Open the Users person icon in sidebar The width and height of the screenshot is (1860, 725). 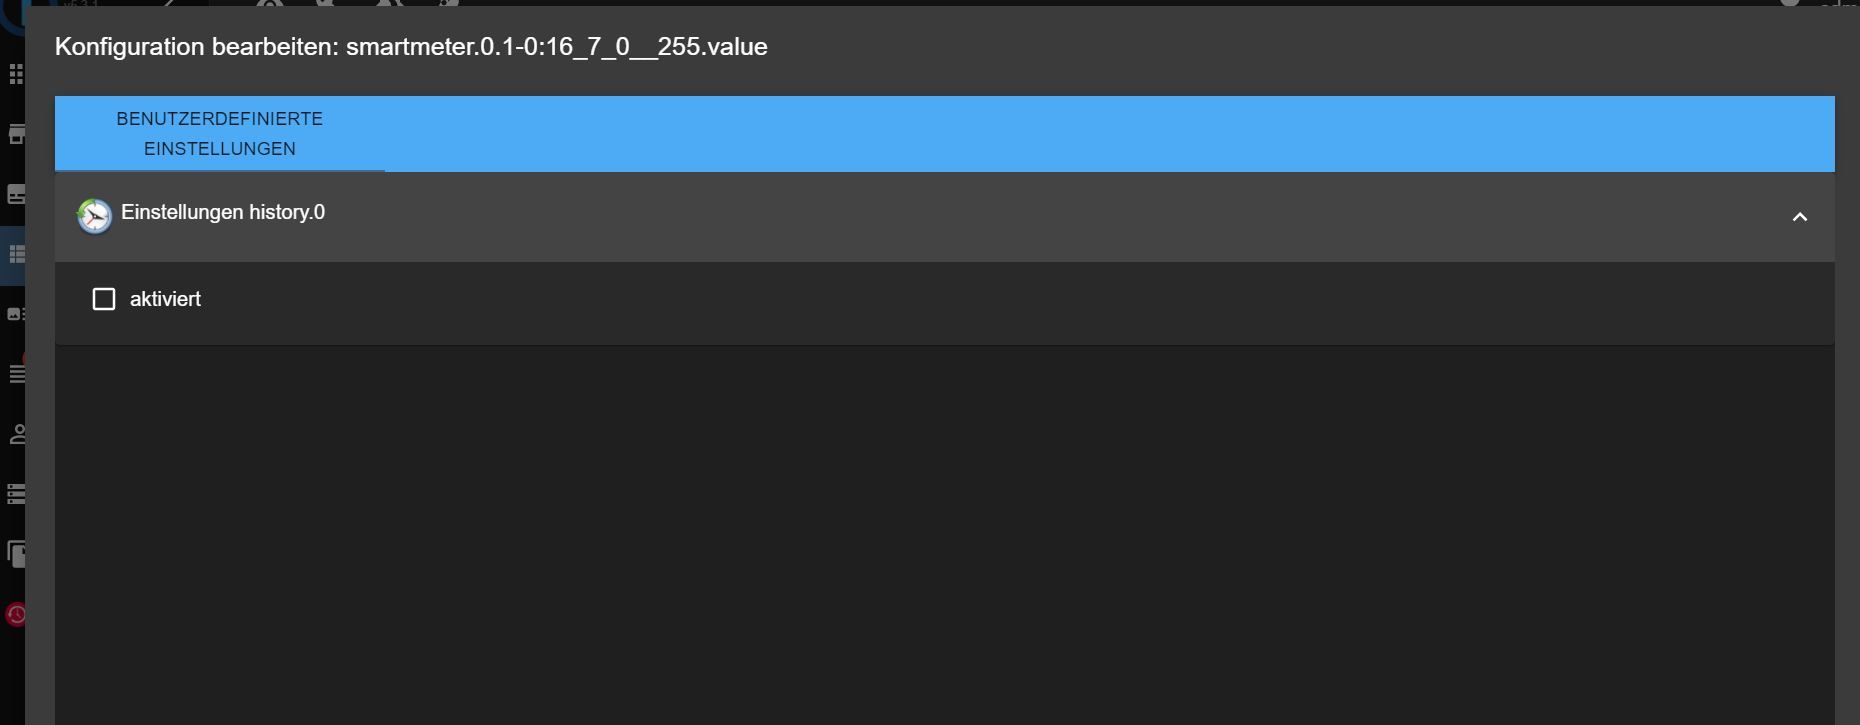(x=15, y=434)
